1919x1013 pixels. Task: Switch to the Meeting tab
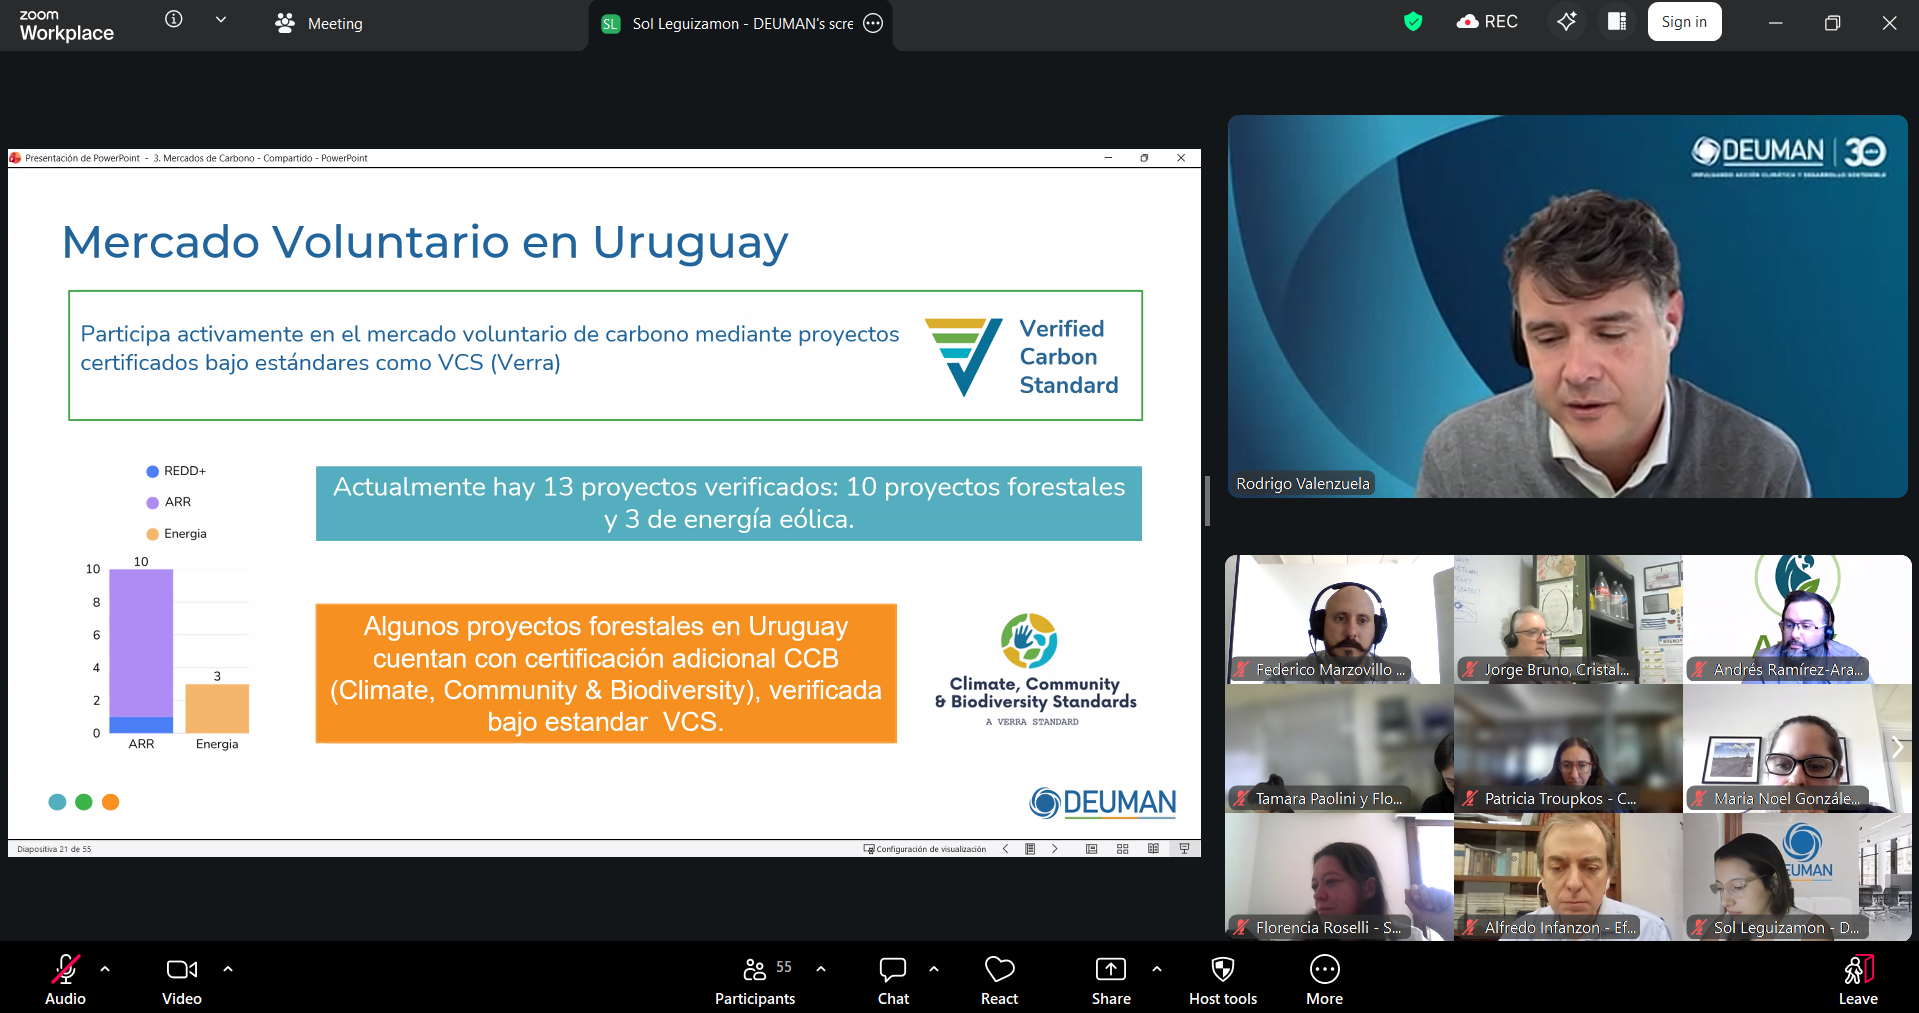[319, 24]
